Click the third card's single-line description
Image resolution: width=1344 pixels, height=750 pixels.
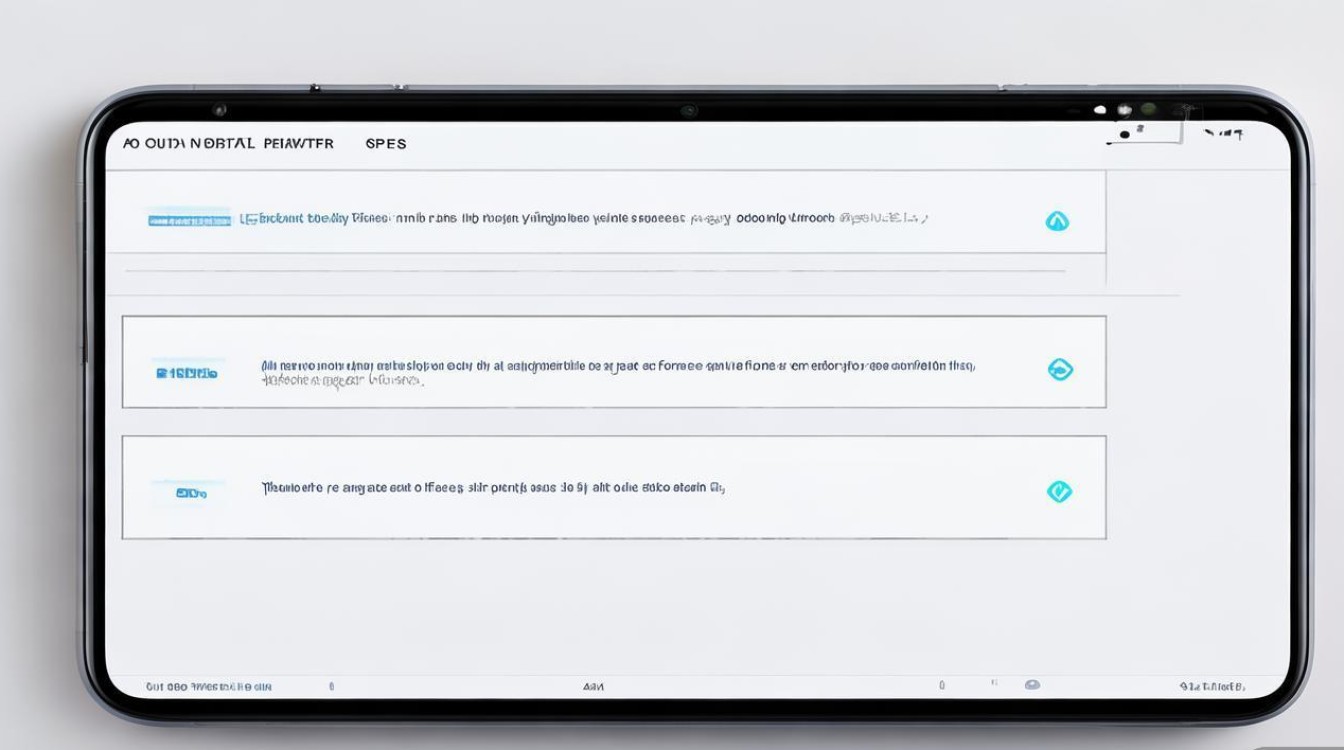coord(493,489)
